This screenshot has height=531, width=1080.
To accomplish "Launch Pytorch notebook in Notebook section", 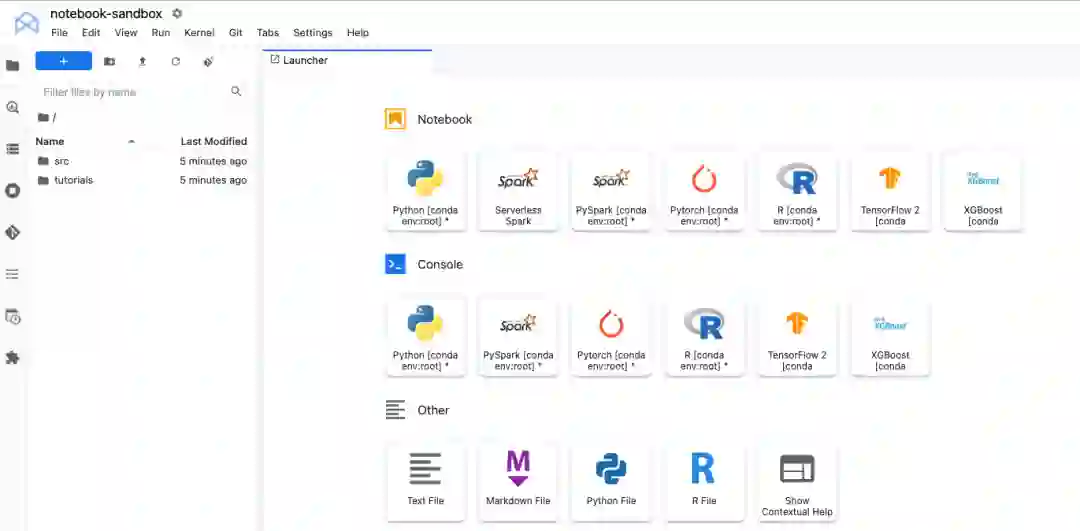I will coord(704,191).
